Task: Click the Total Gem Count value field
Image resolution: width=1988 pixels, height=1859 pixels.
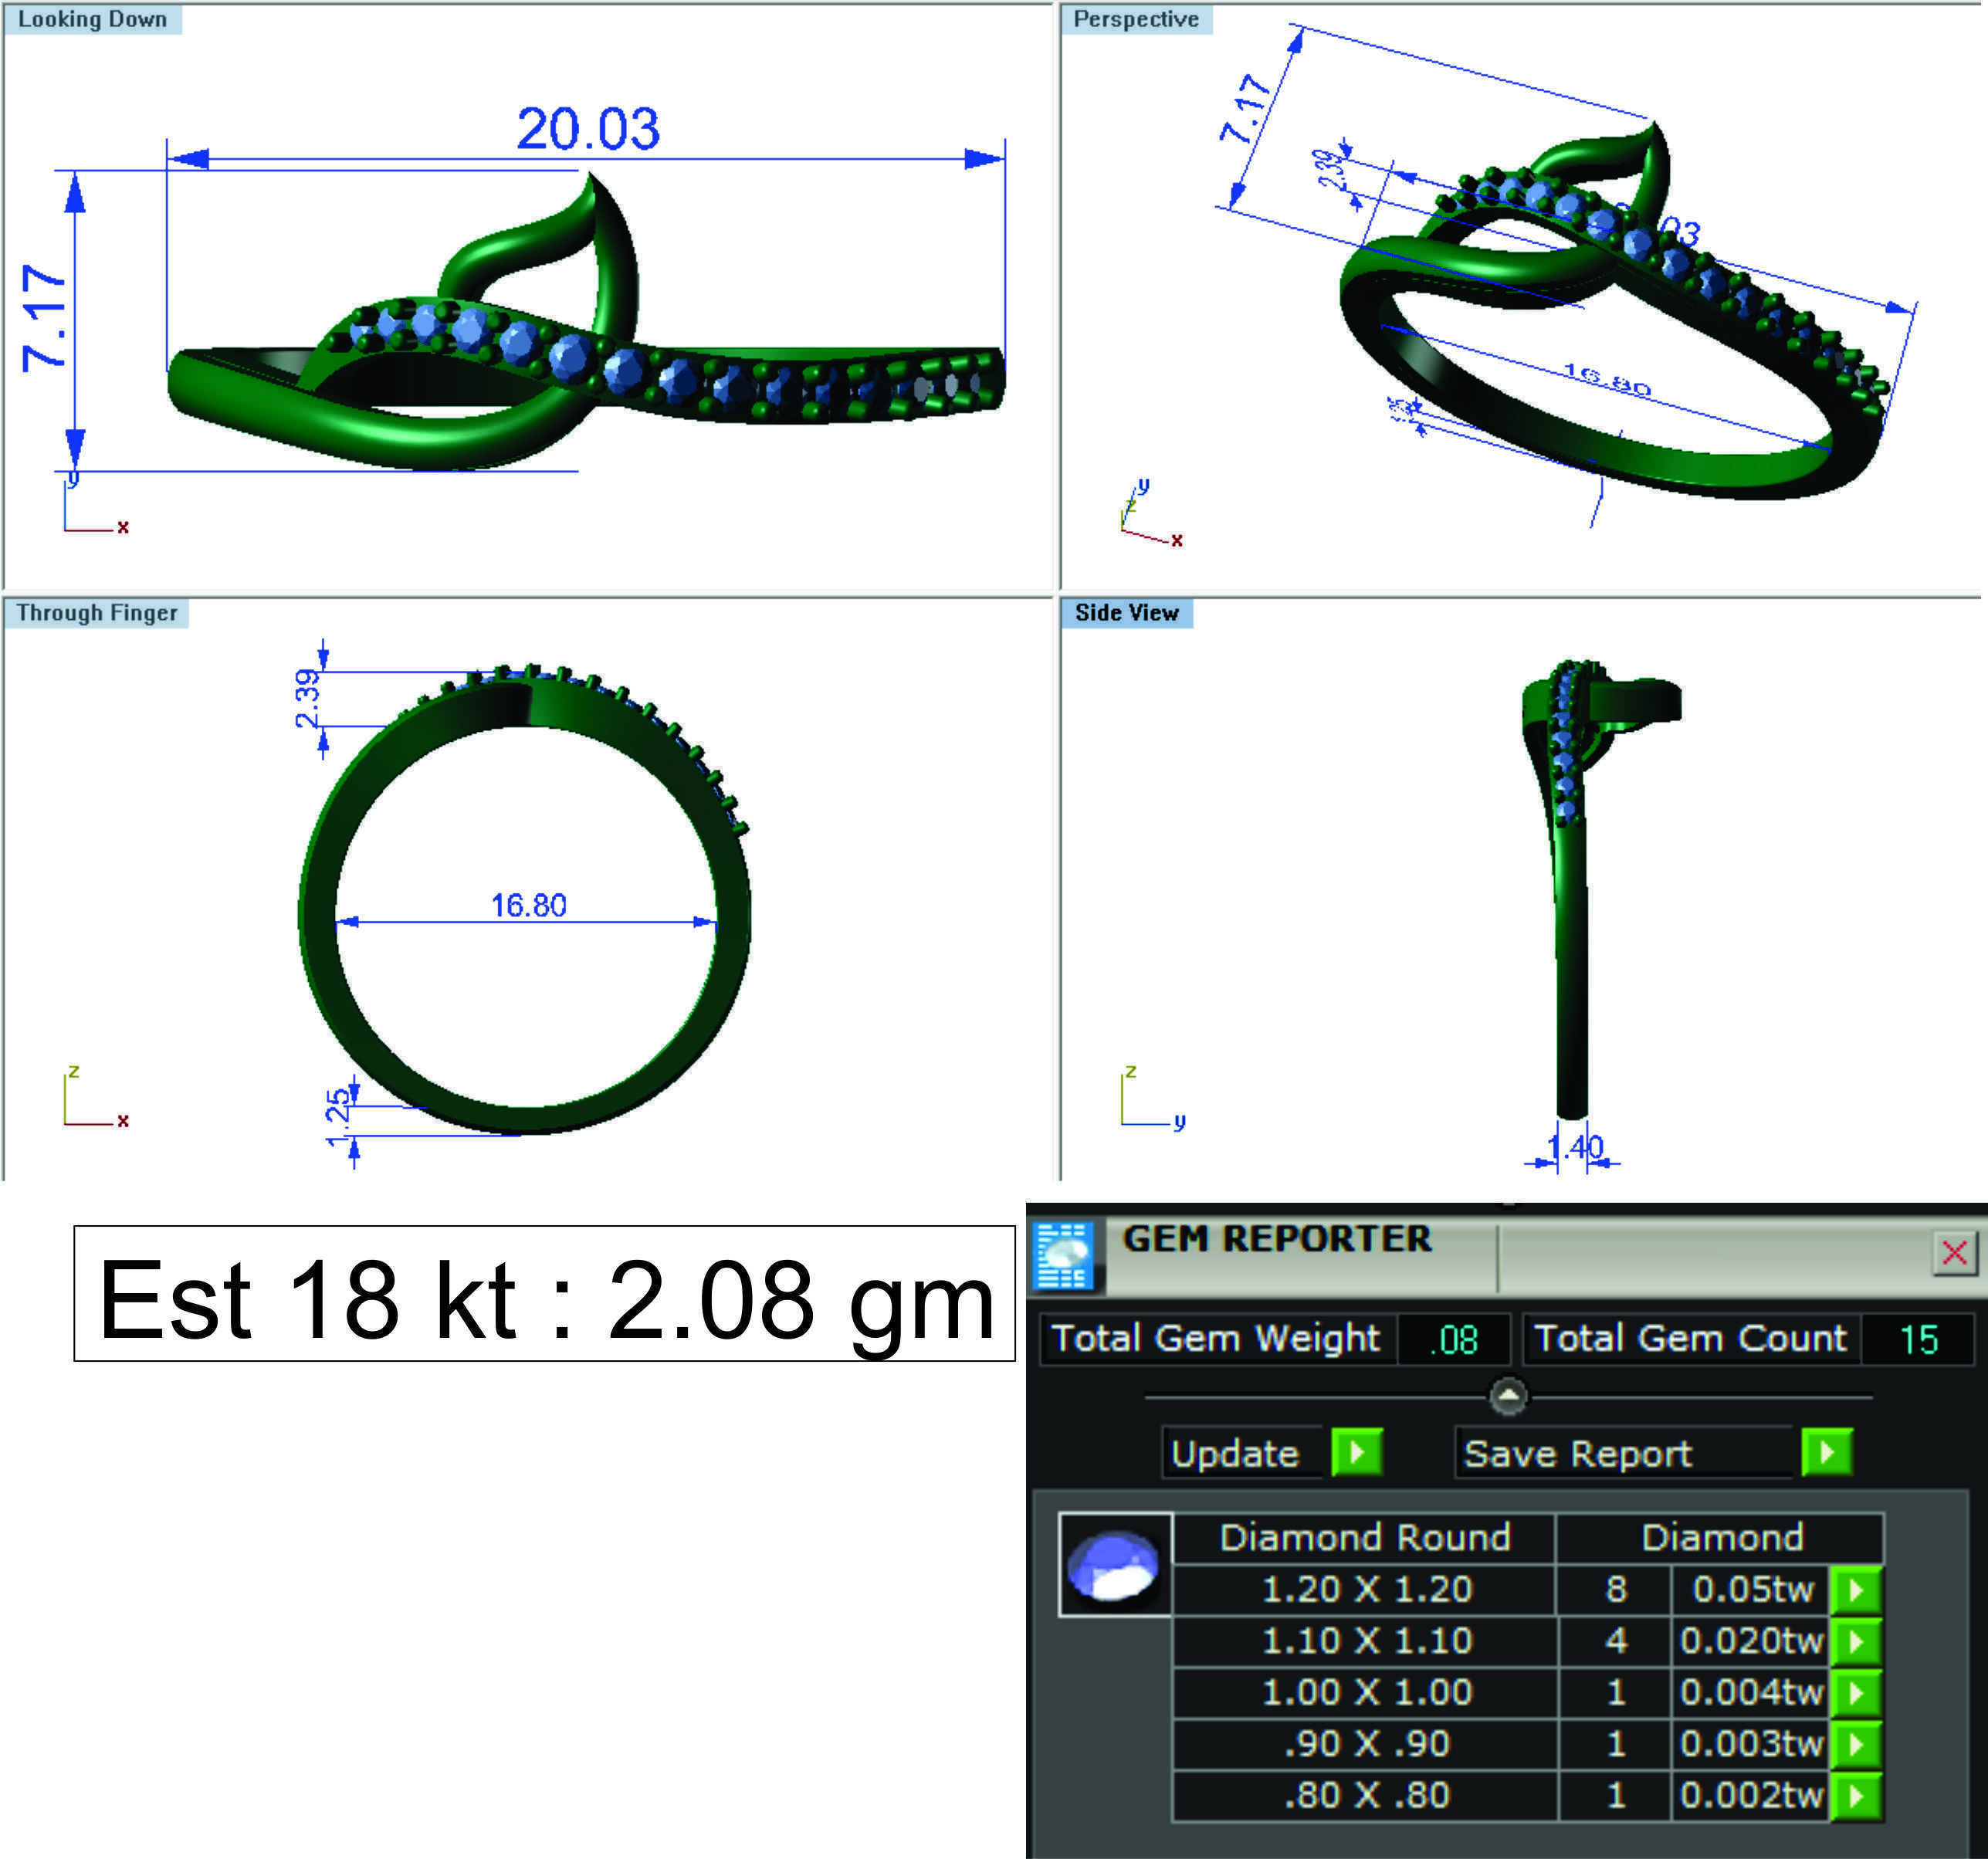Action: point(1917,1339)
